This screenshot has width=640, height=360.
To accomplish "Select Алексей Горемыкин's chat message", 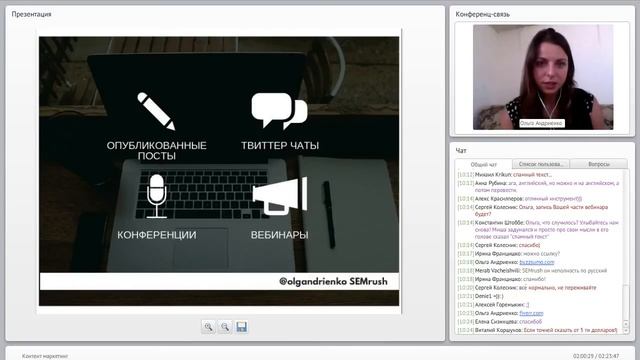I will 493,304.
